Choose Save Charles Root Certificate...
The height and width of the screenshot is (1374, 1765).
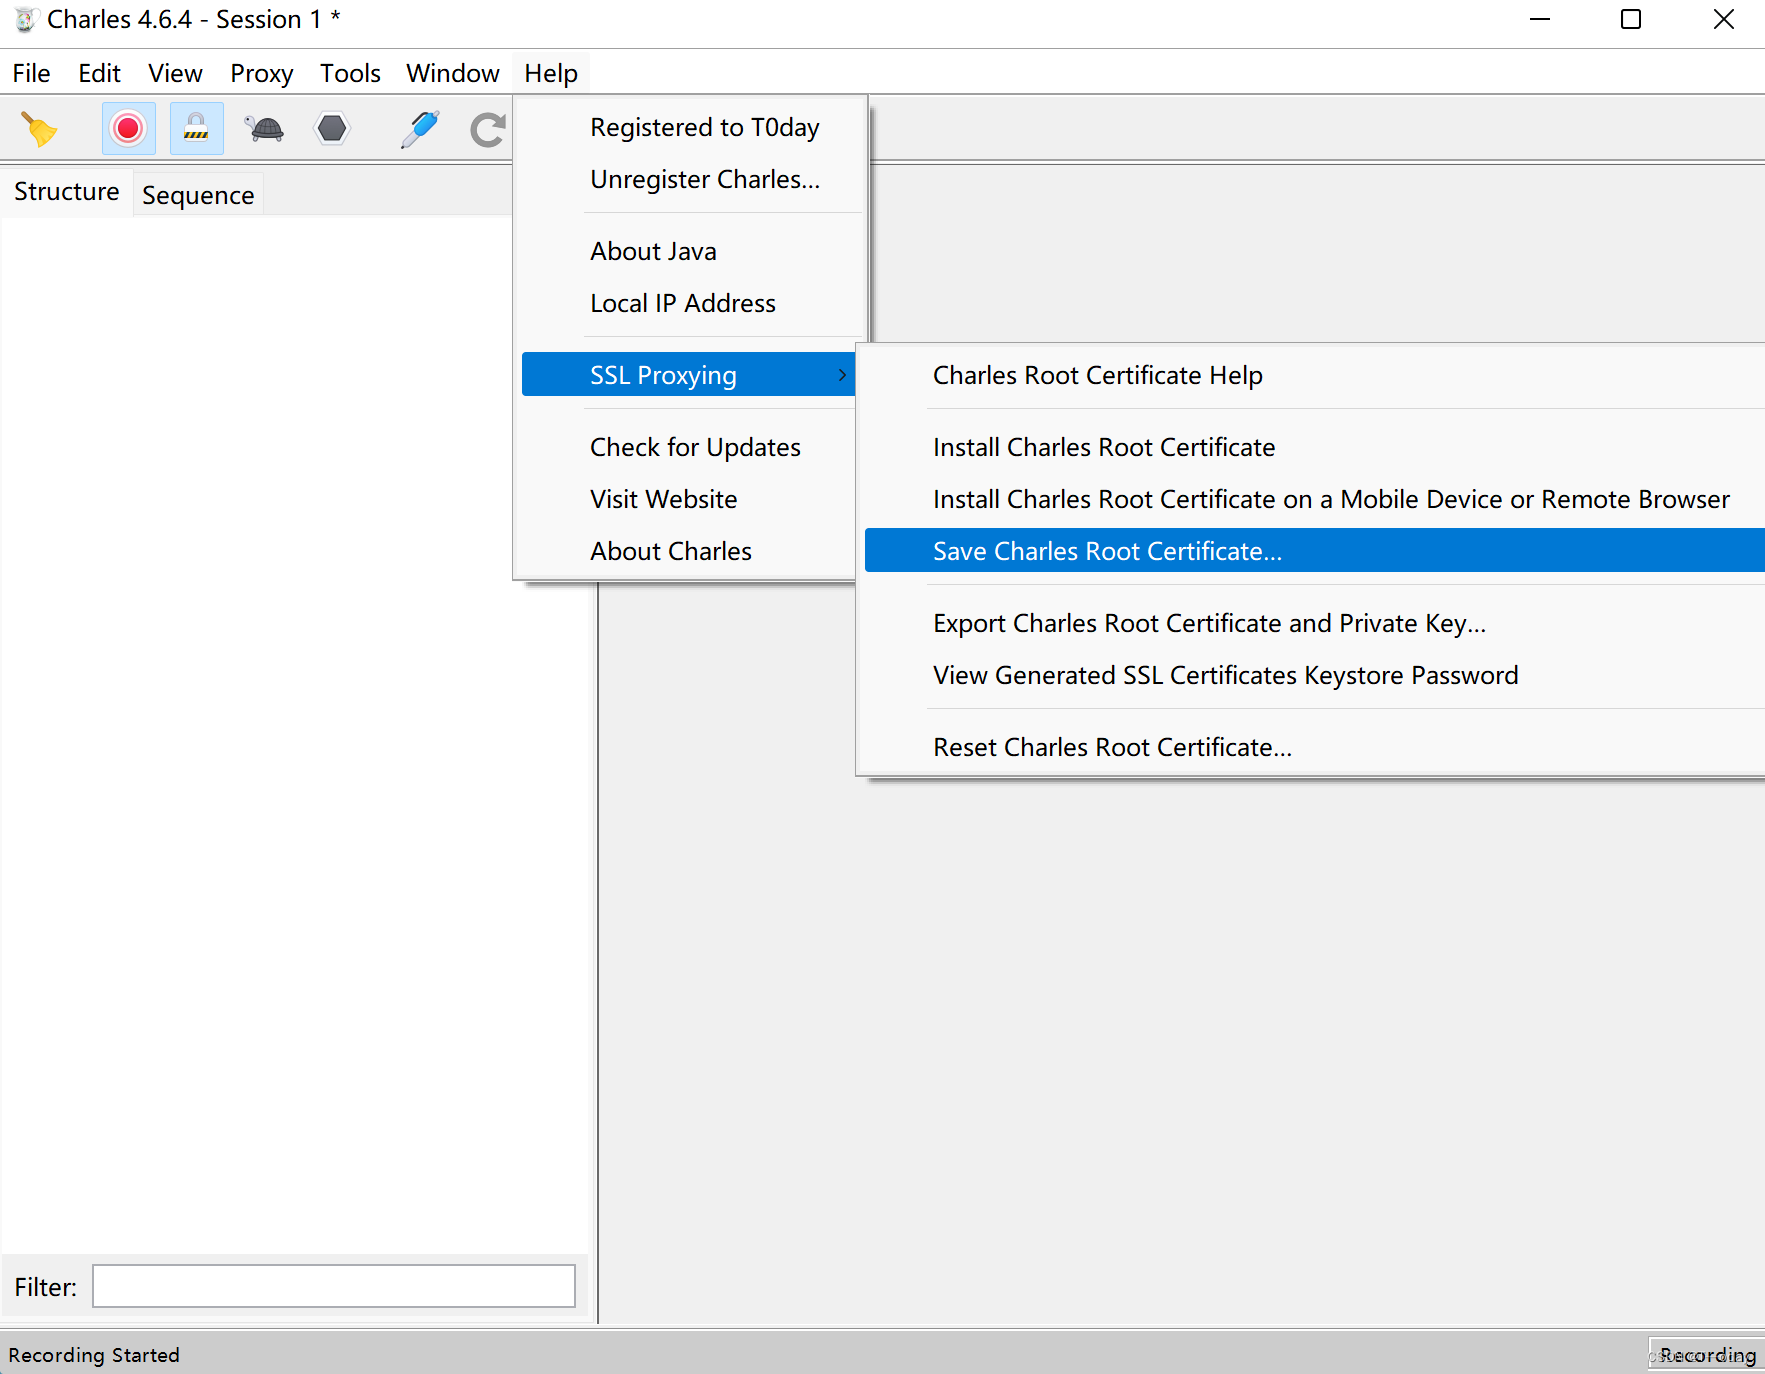coord(1314,551)
